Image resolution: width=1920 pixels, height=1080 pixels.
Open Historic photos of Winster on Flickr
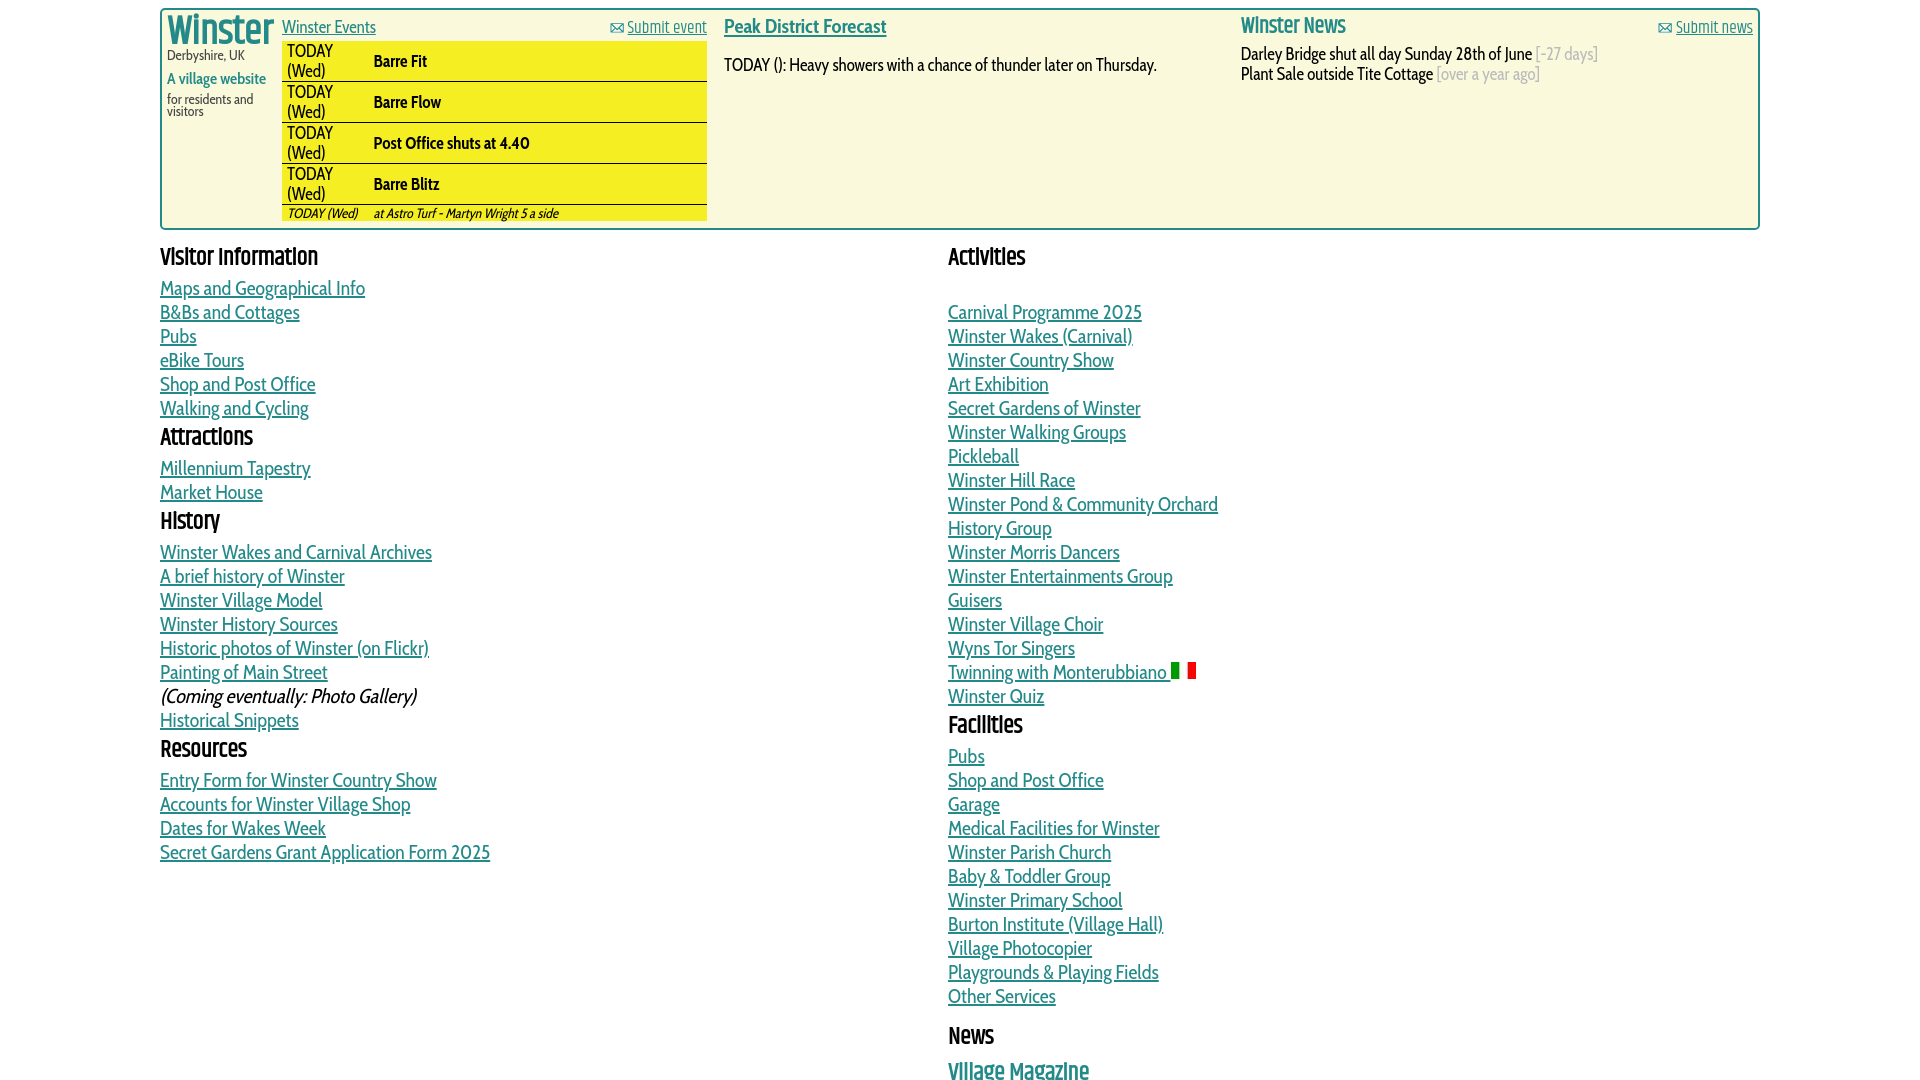click(x=294, y=648)
